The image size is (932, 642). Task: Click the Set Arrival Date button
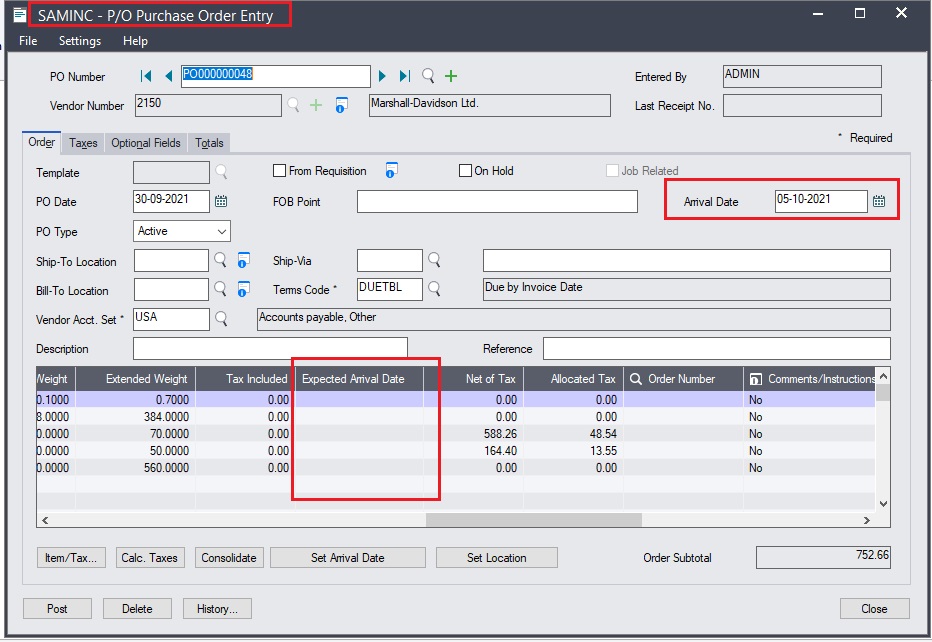click(348, 558)
